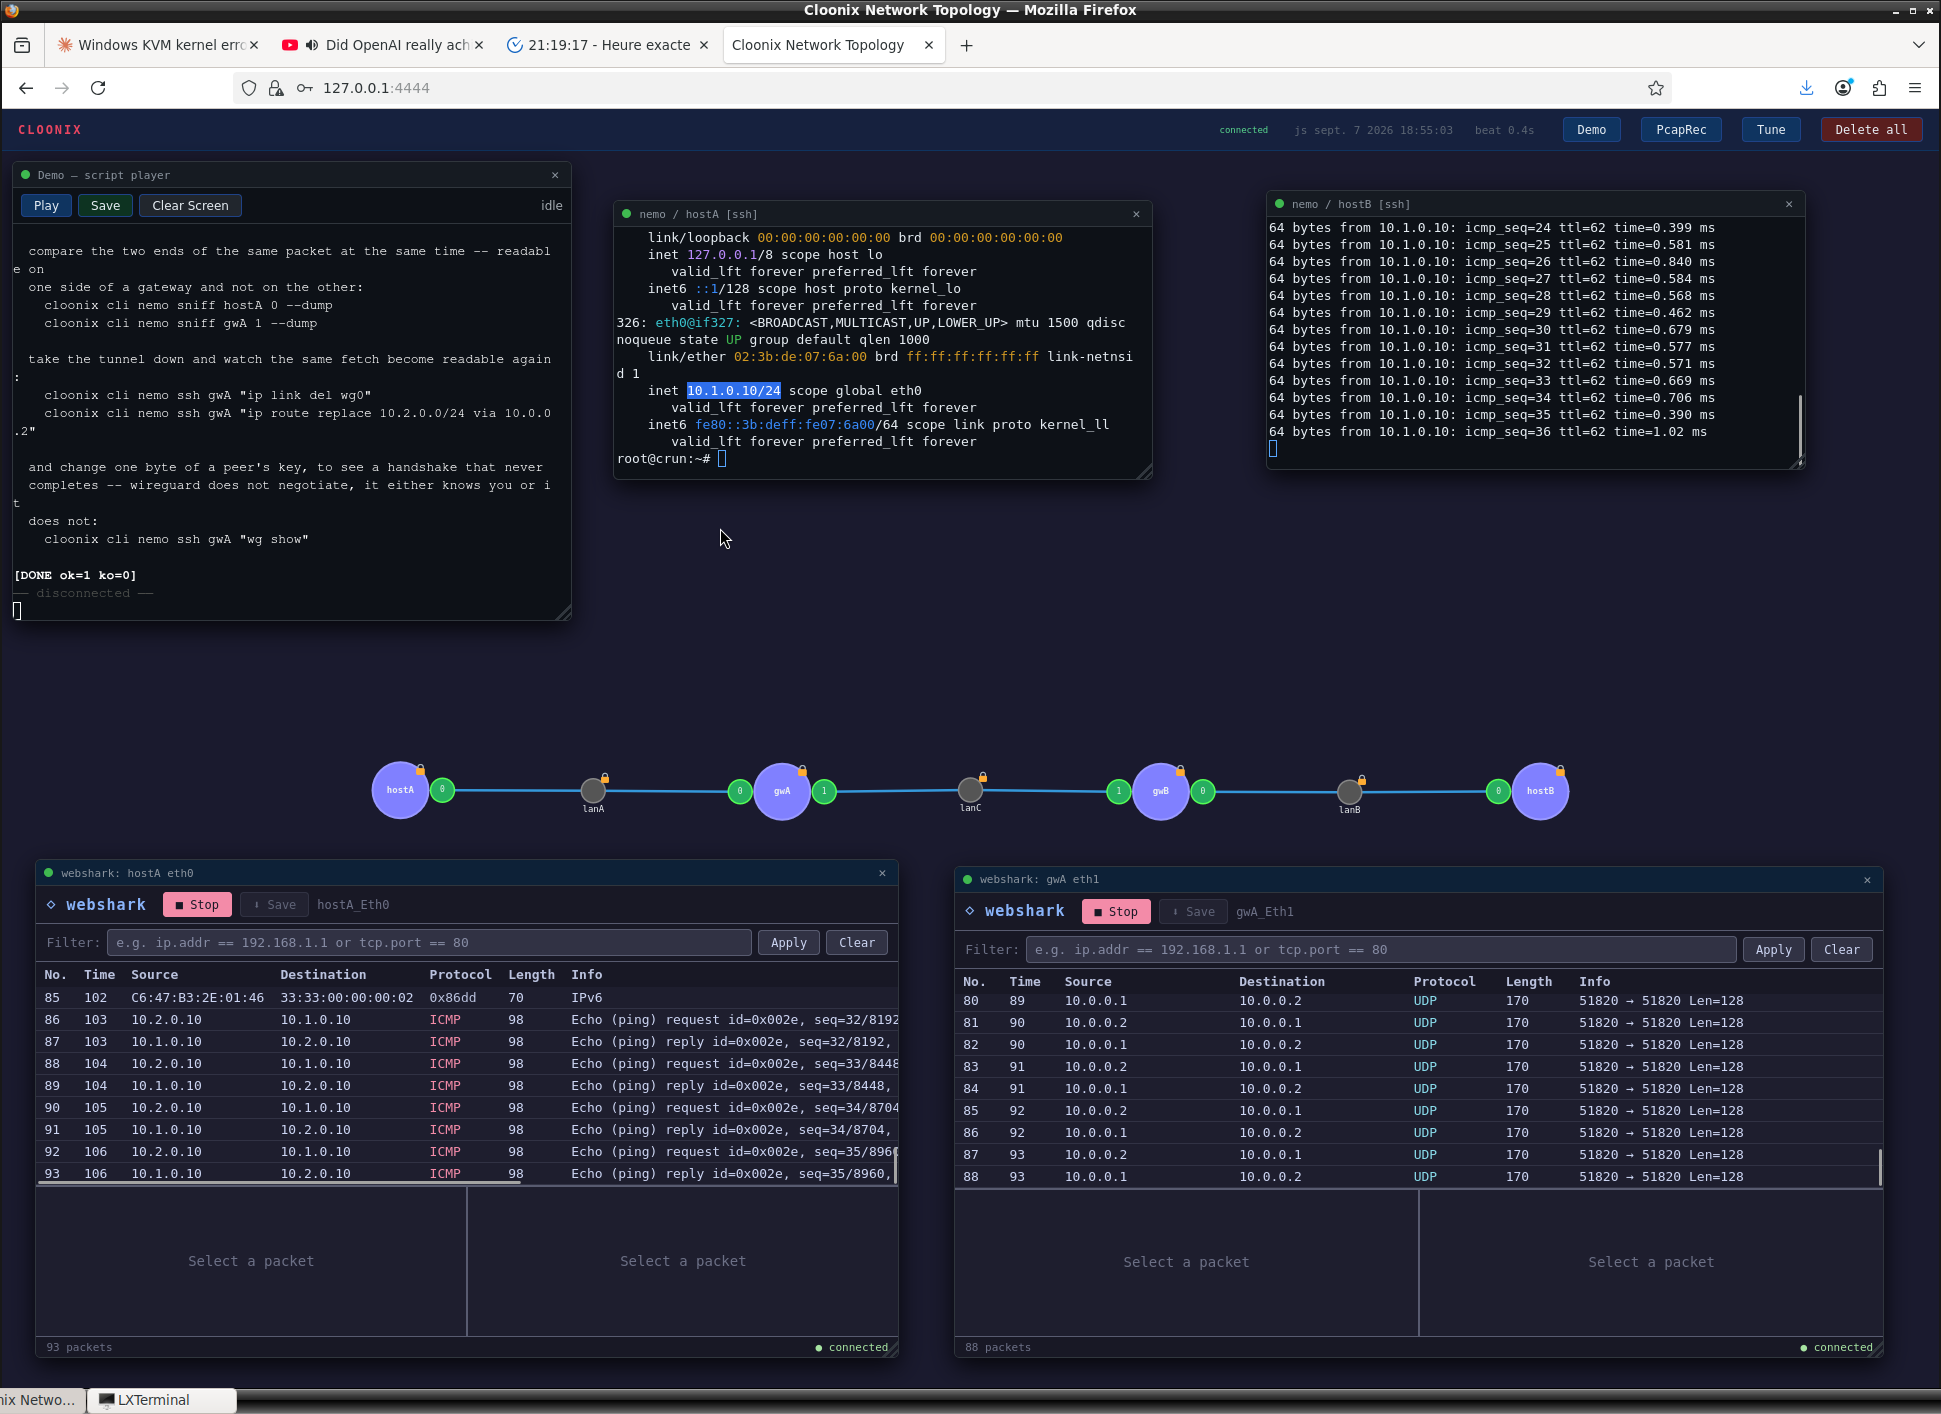This screenshot has width=1941, height=1414.
Task: Show the site information shield icon
Action: click(249, 88)
